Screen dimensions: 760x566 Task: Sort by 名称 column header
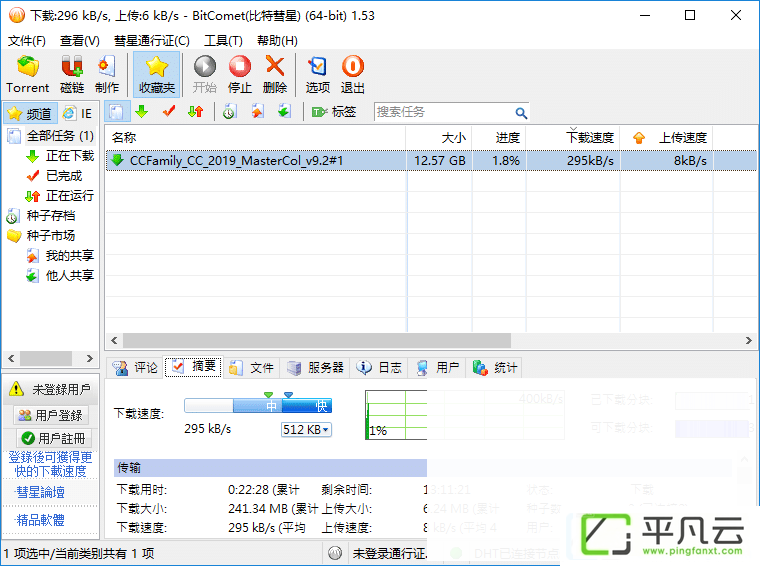point(255,138)
